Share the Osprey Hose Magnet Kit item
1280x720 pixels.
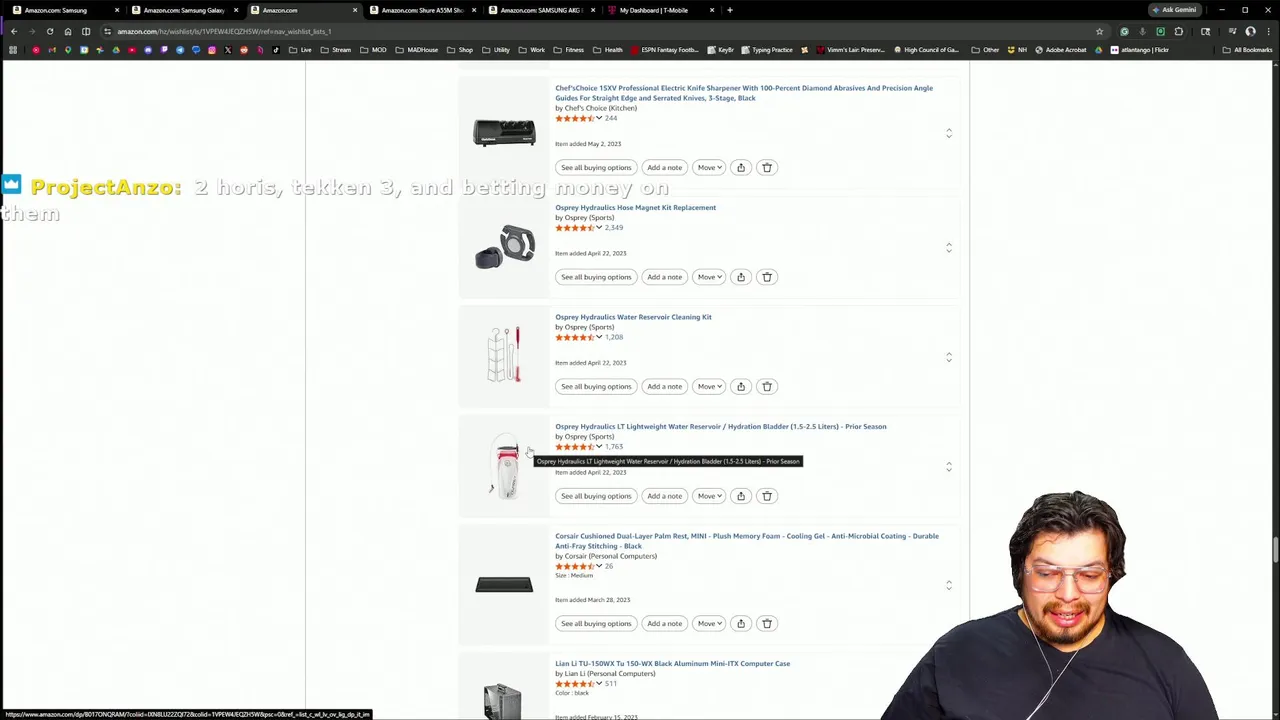tap(741, 277)
